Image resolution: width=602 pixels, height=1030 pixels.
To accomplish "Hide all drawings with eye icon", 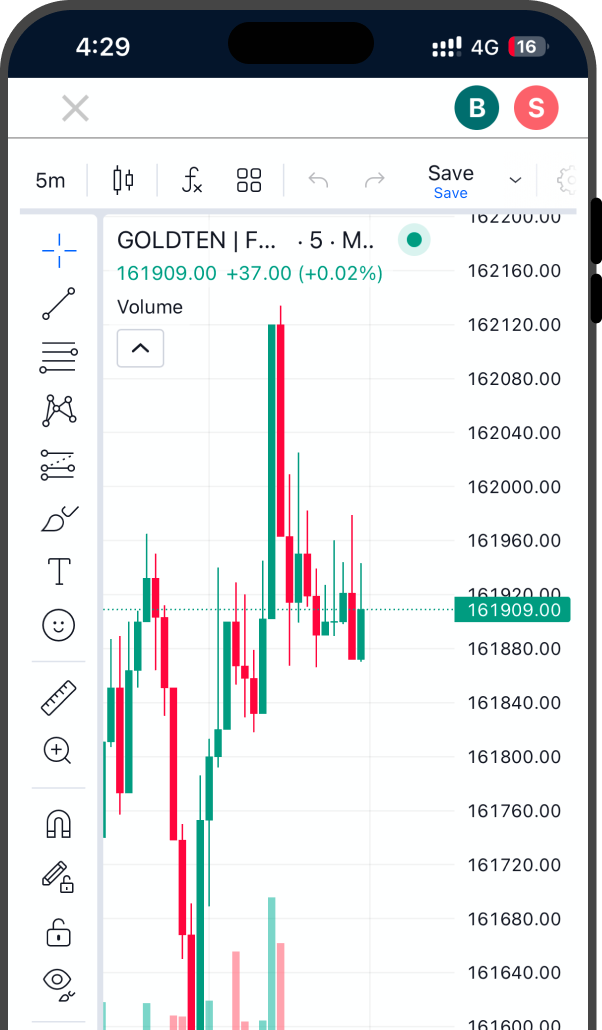I will click(58, 985).
